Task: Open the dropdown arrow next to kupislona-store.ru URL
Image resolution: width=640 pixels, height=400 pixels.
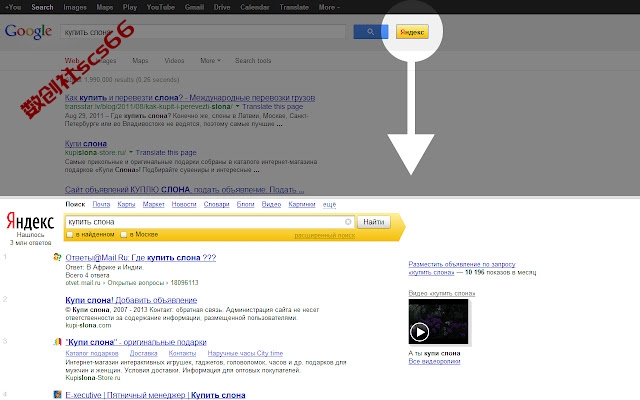Action: 131,152
